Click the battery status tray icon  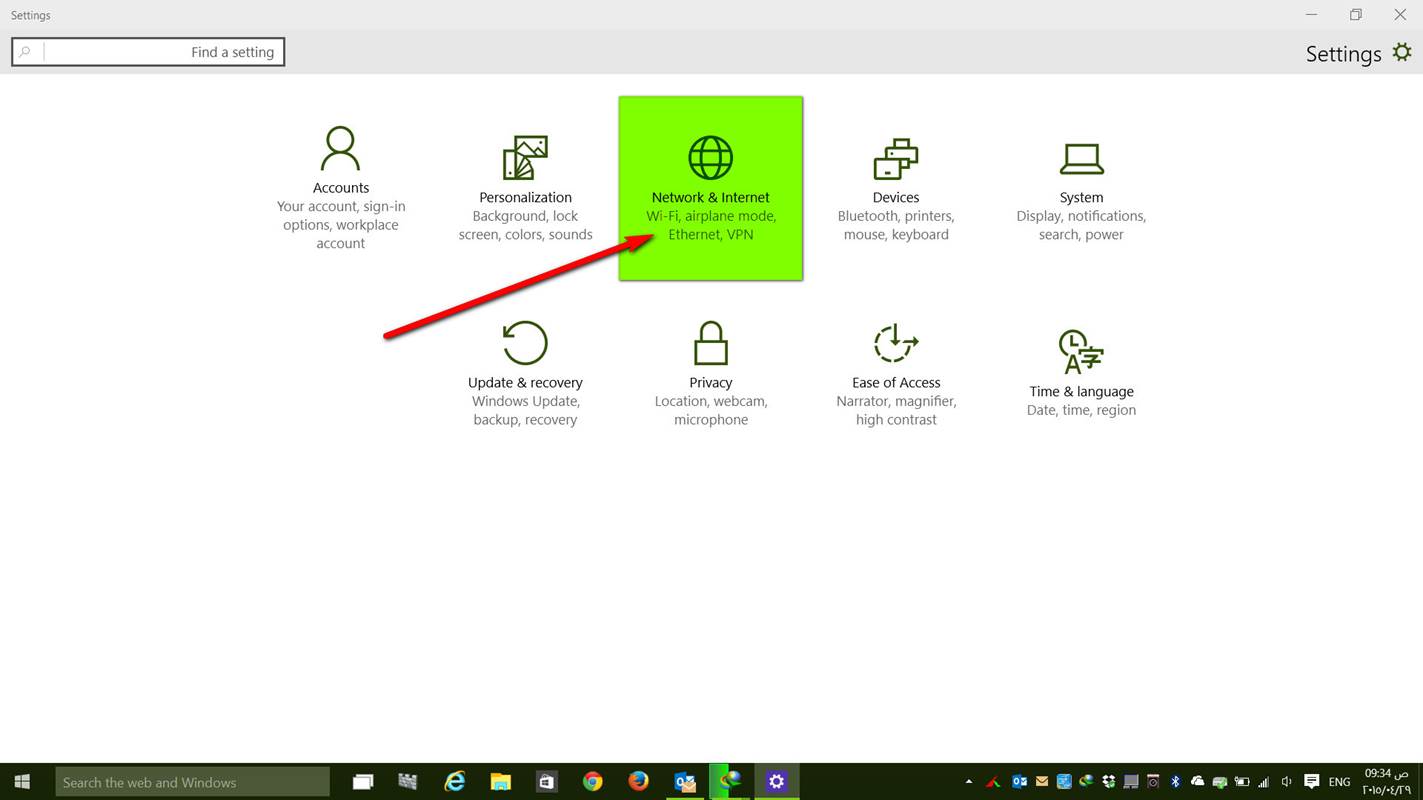(x=1242, y=782)
